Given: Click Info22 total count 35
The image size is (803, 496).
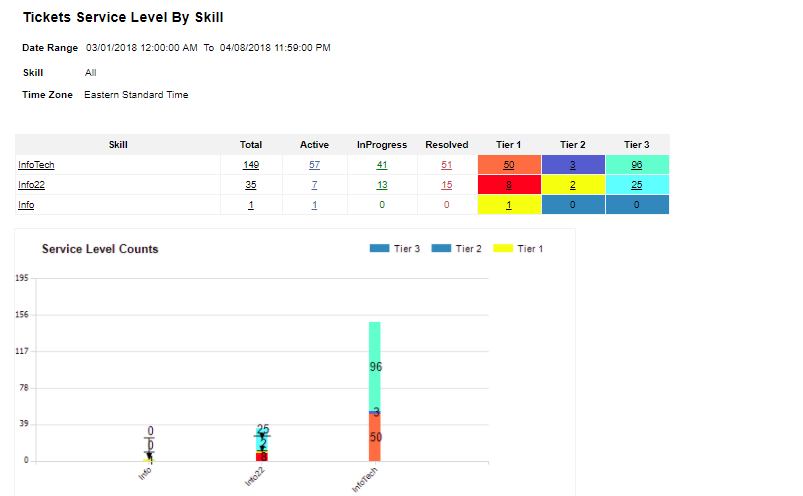Looking at the screenshot, I should pyautogui.click(x=251, y=185).
